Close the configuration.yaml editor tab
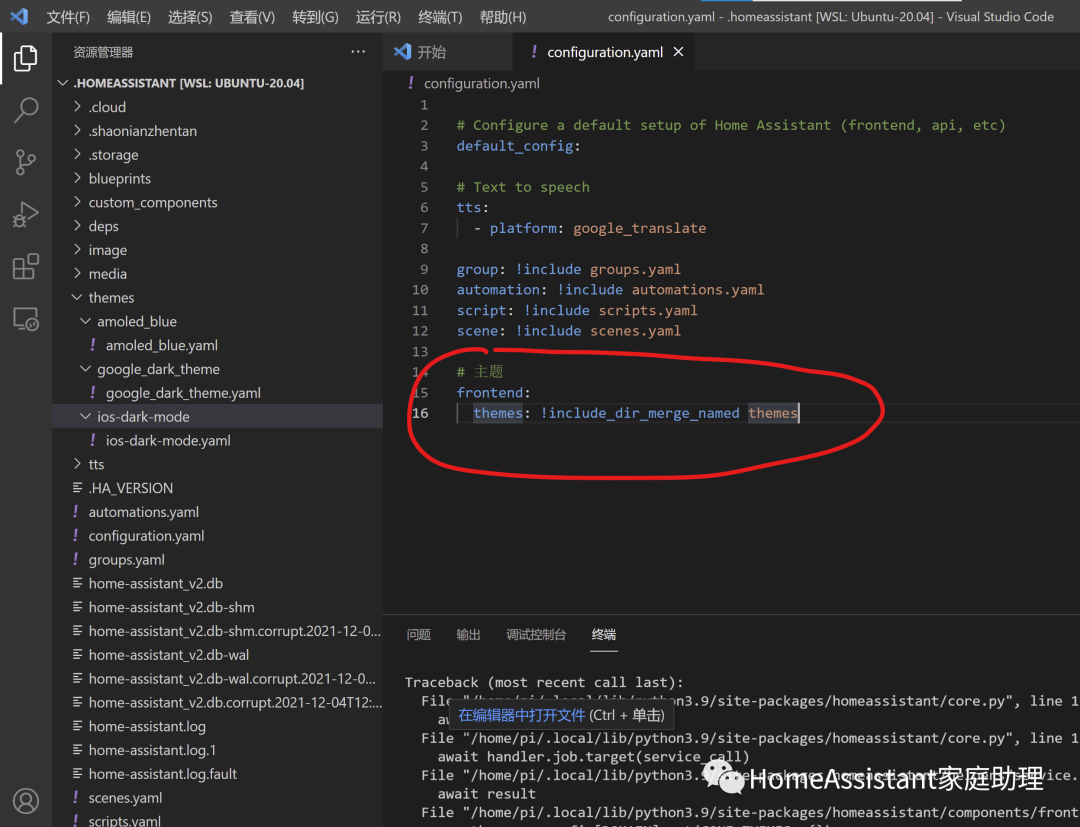Viewport: 1080px width, 827px height. [x=679, y=52]
